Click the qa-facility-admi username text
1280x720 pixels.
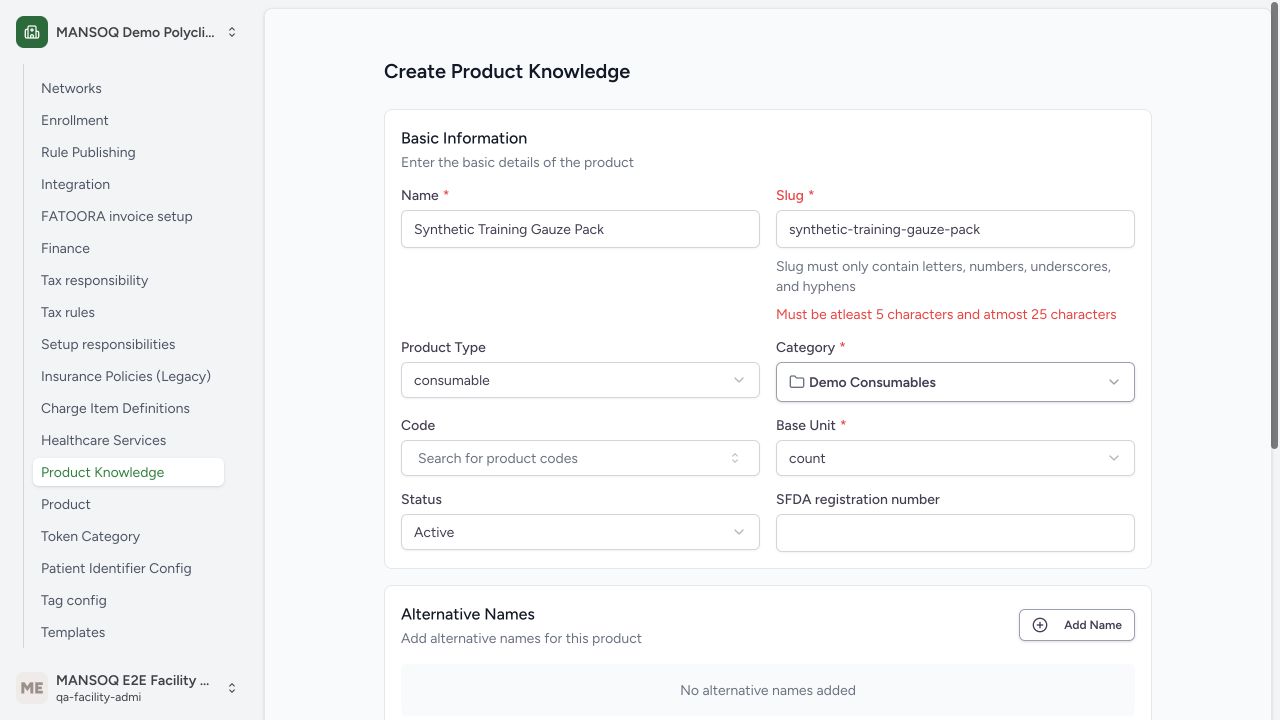99,697
